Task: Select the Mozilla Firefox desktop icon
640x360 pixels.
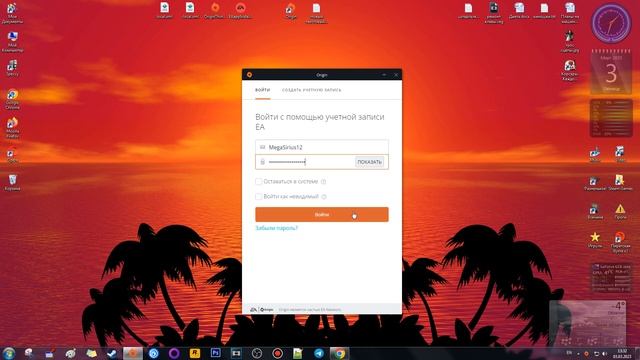Action: click(x=12, y=128)
